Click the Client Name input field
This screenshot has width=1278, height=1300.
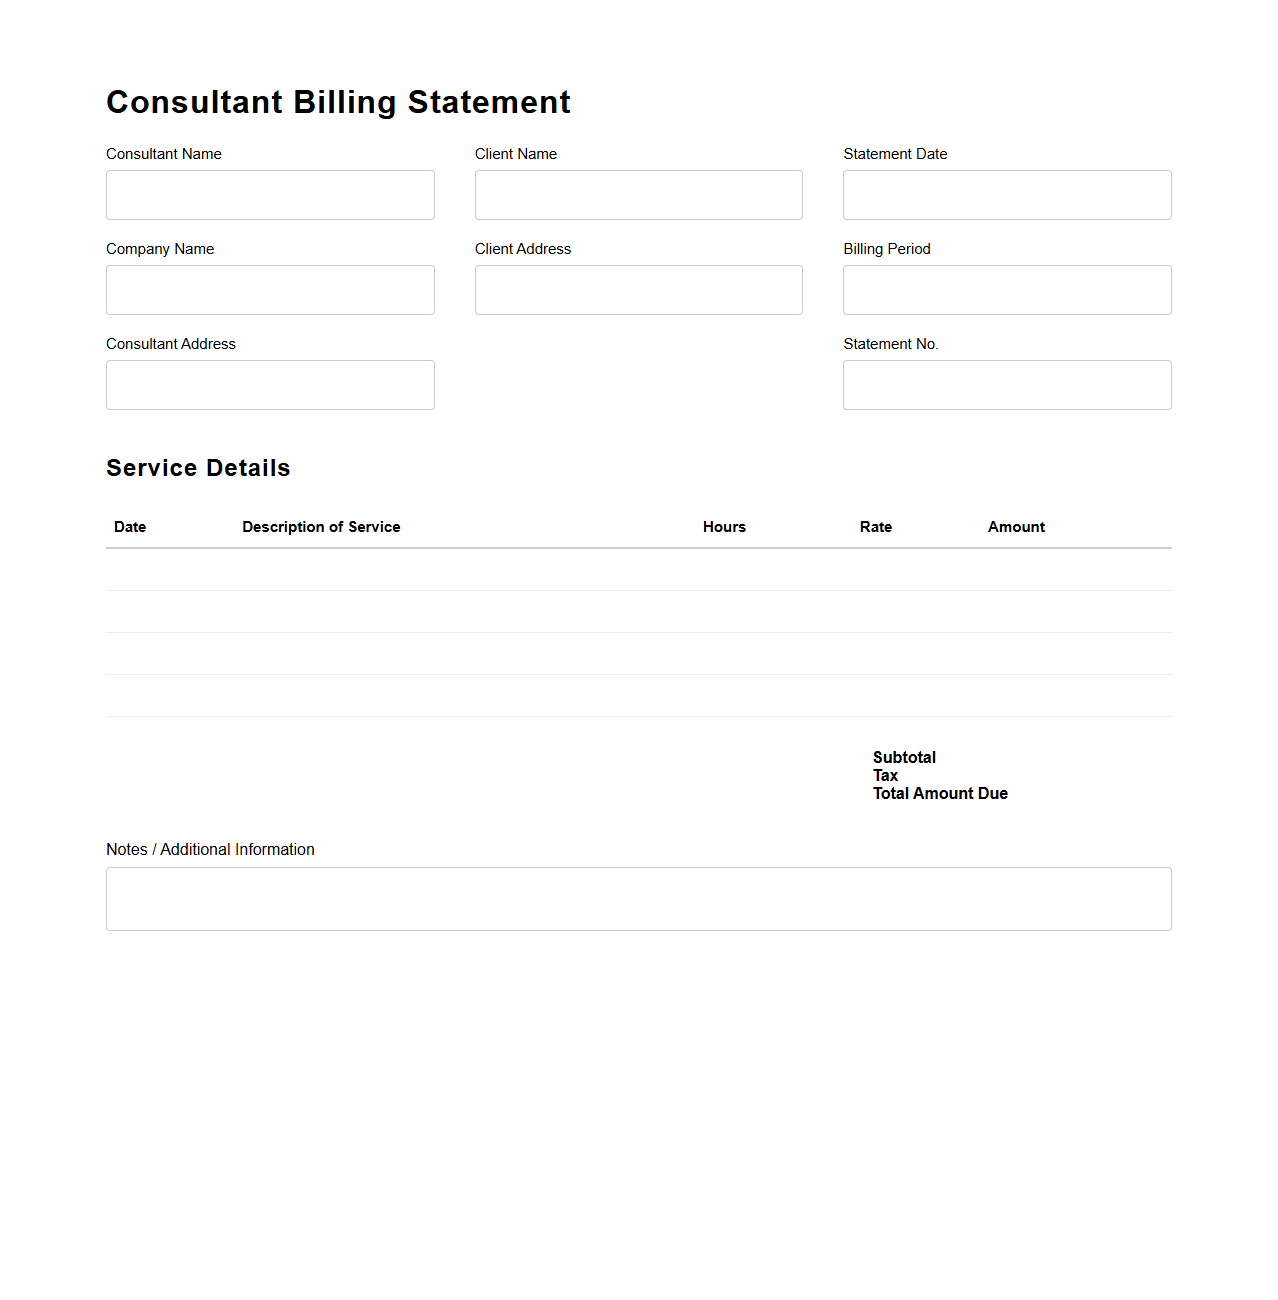638,194
